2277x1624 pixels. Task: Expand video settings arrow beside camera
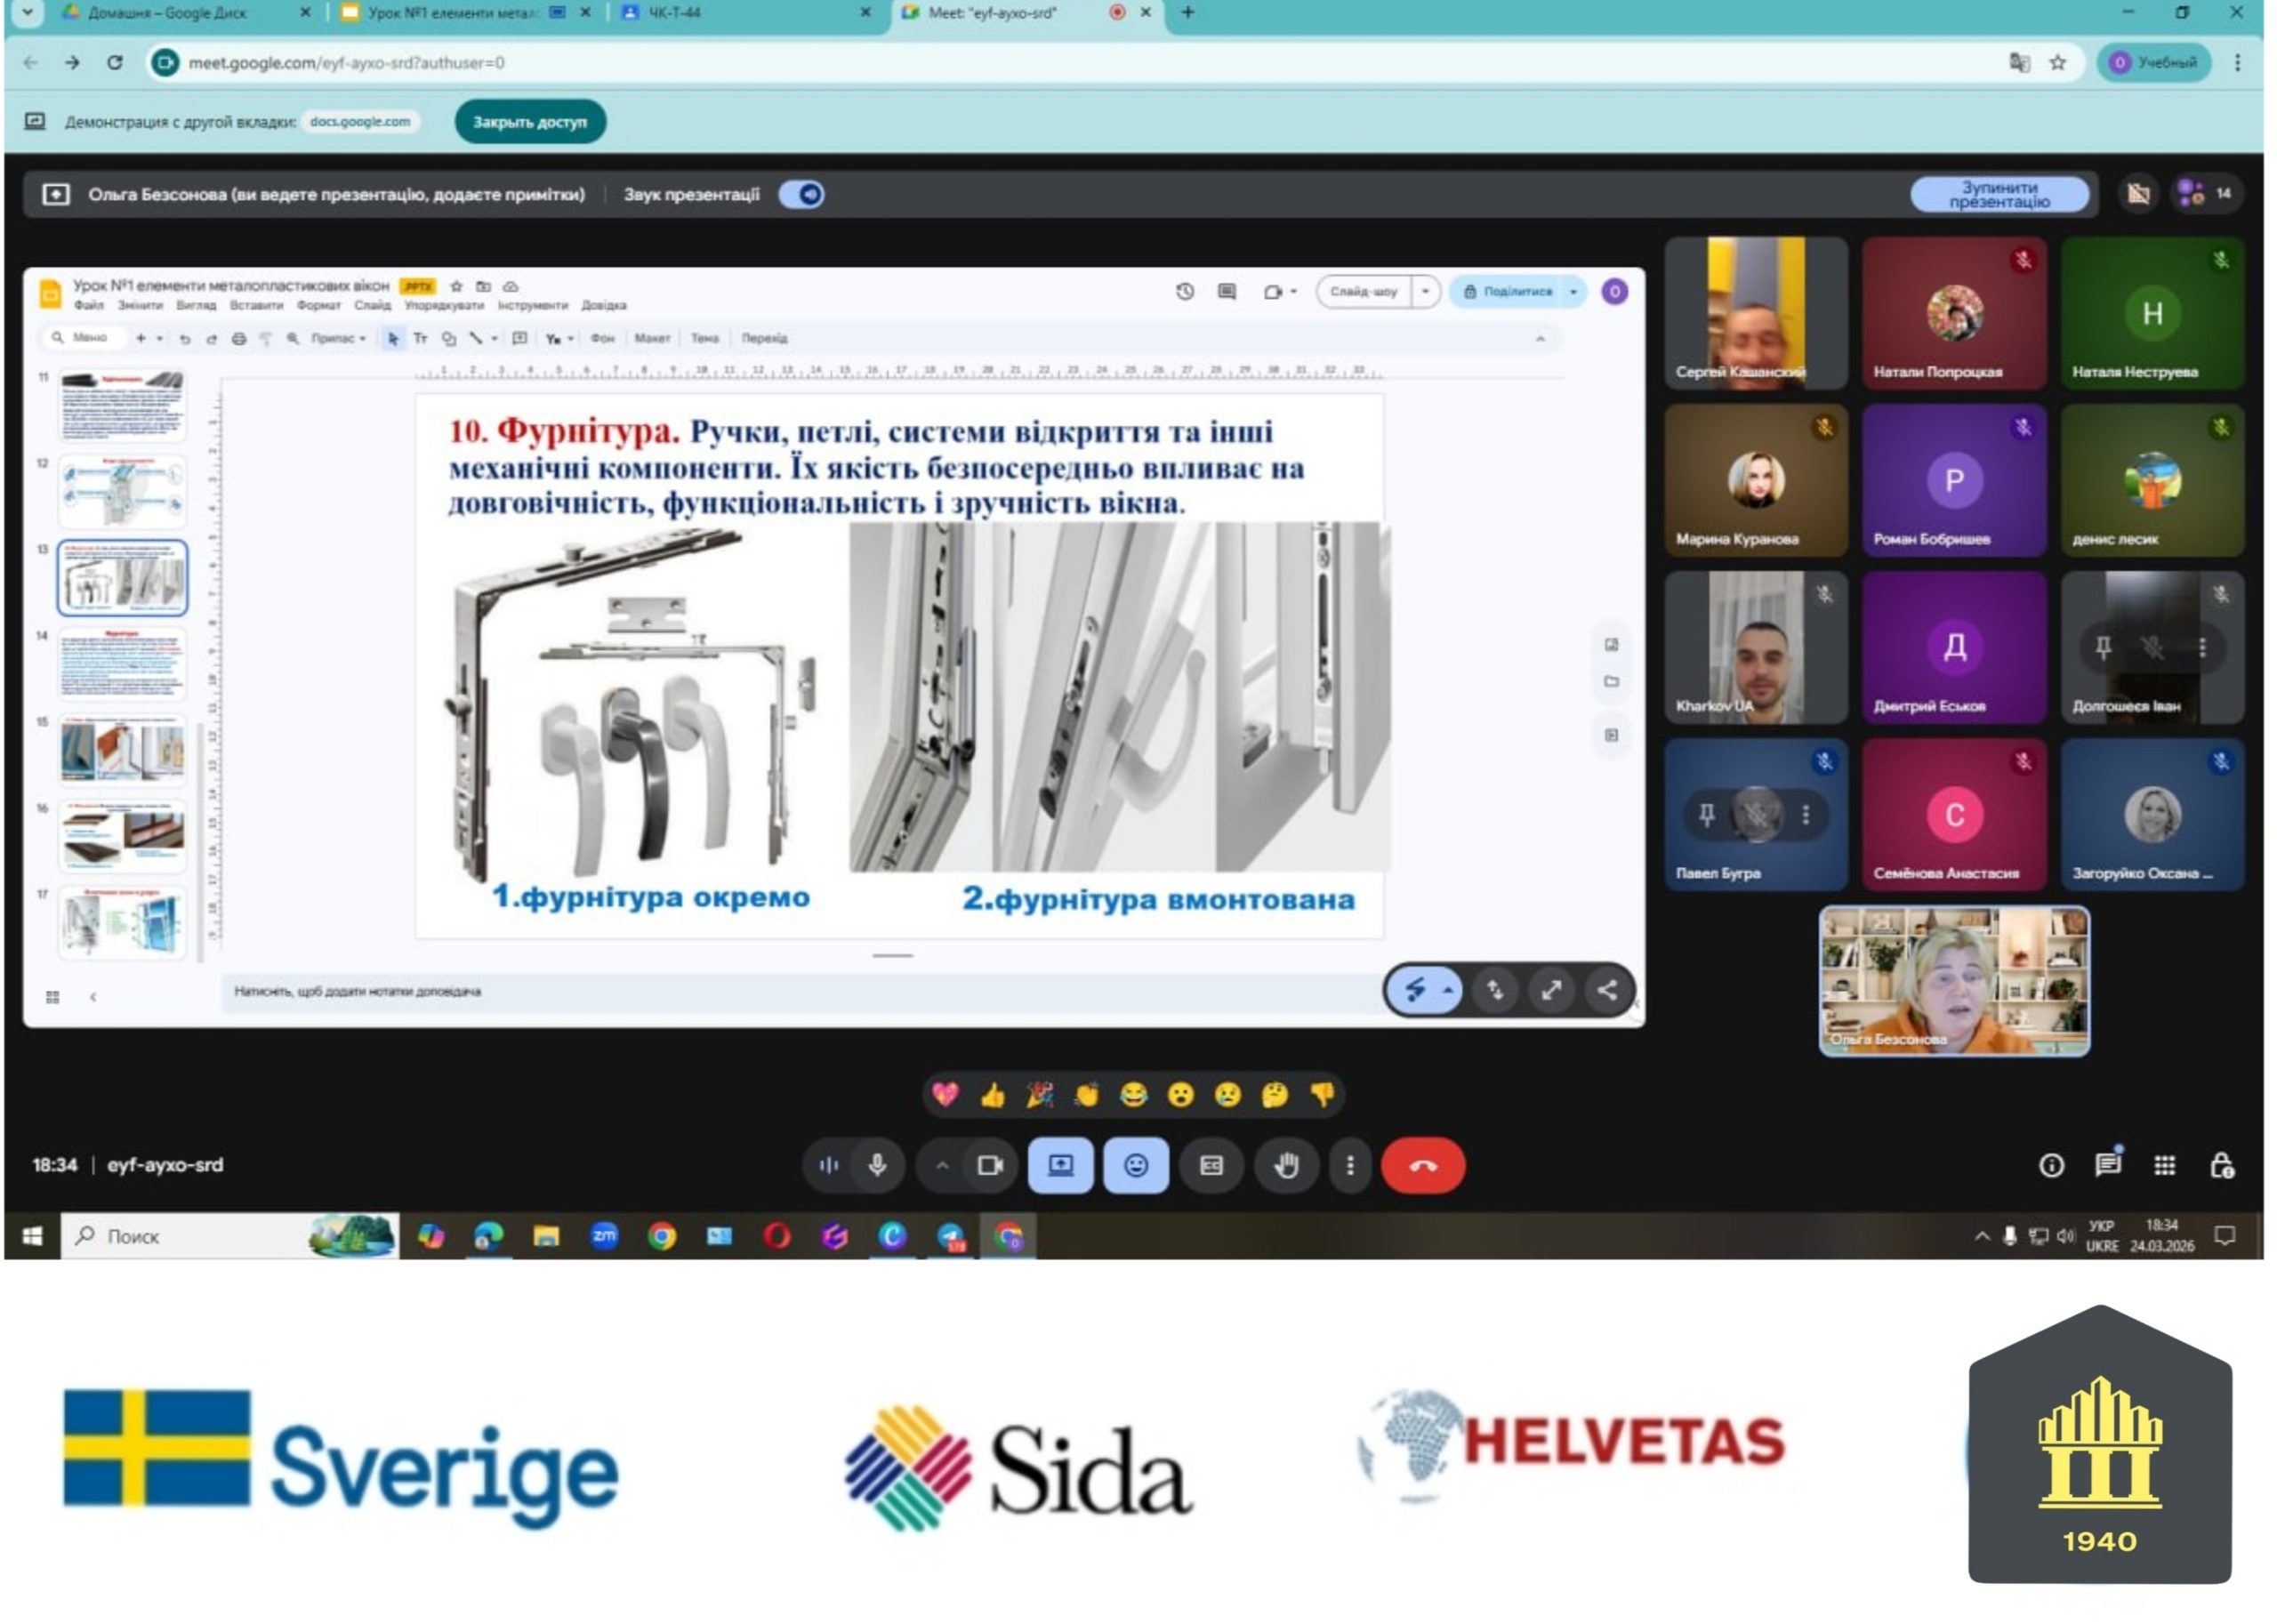tap(941, 1165)
